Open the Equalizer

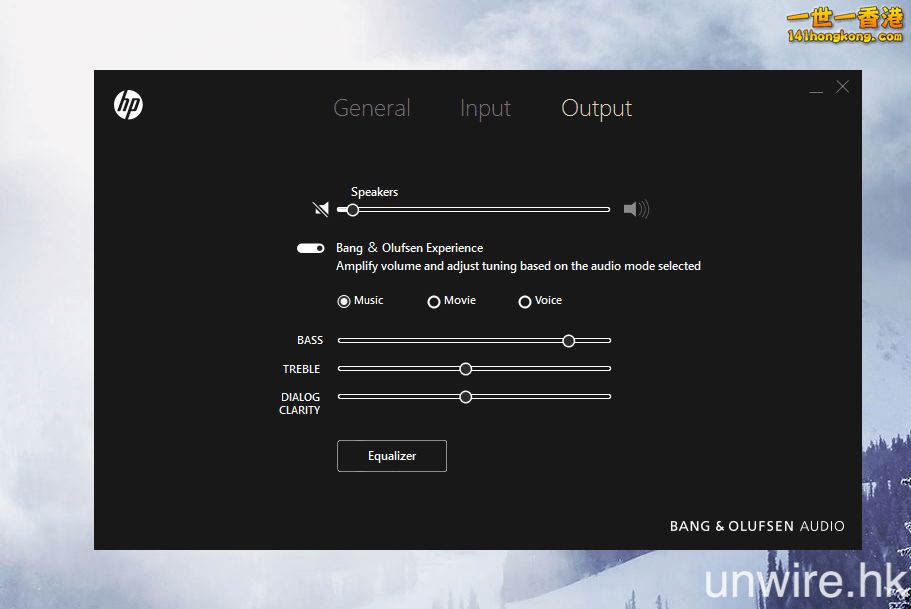[392, 456]
